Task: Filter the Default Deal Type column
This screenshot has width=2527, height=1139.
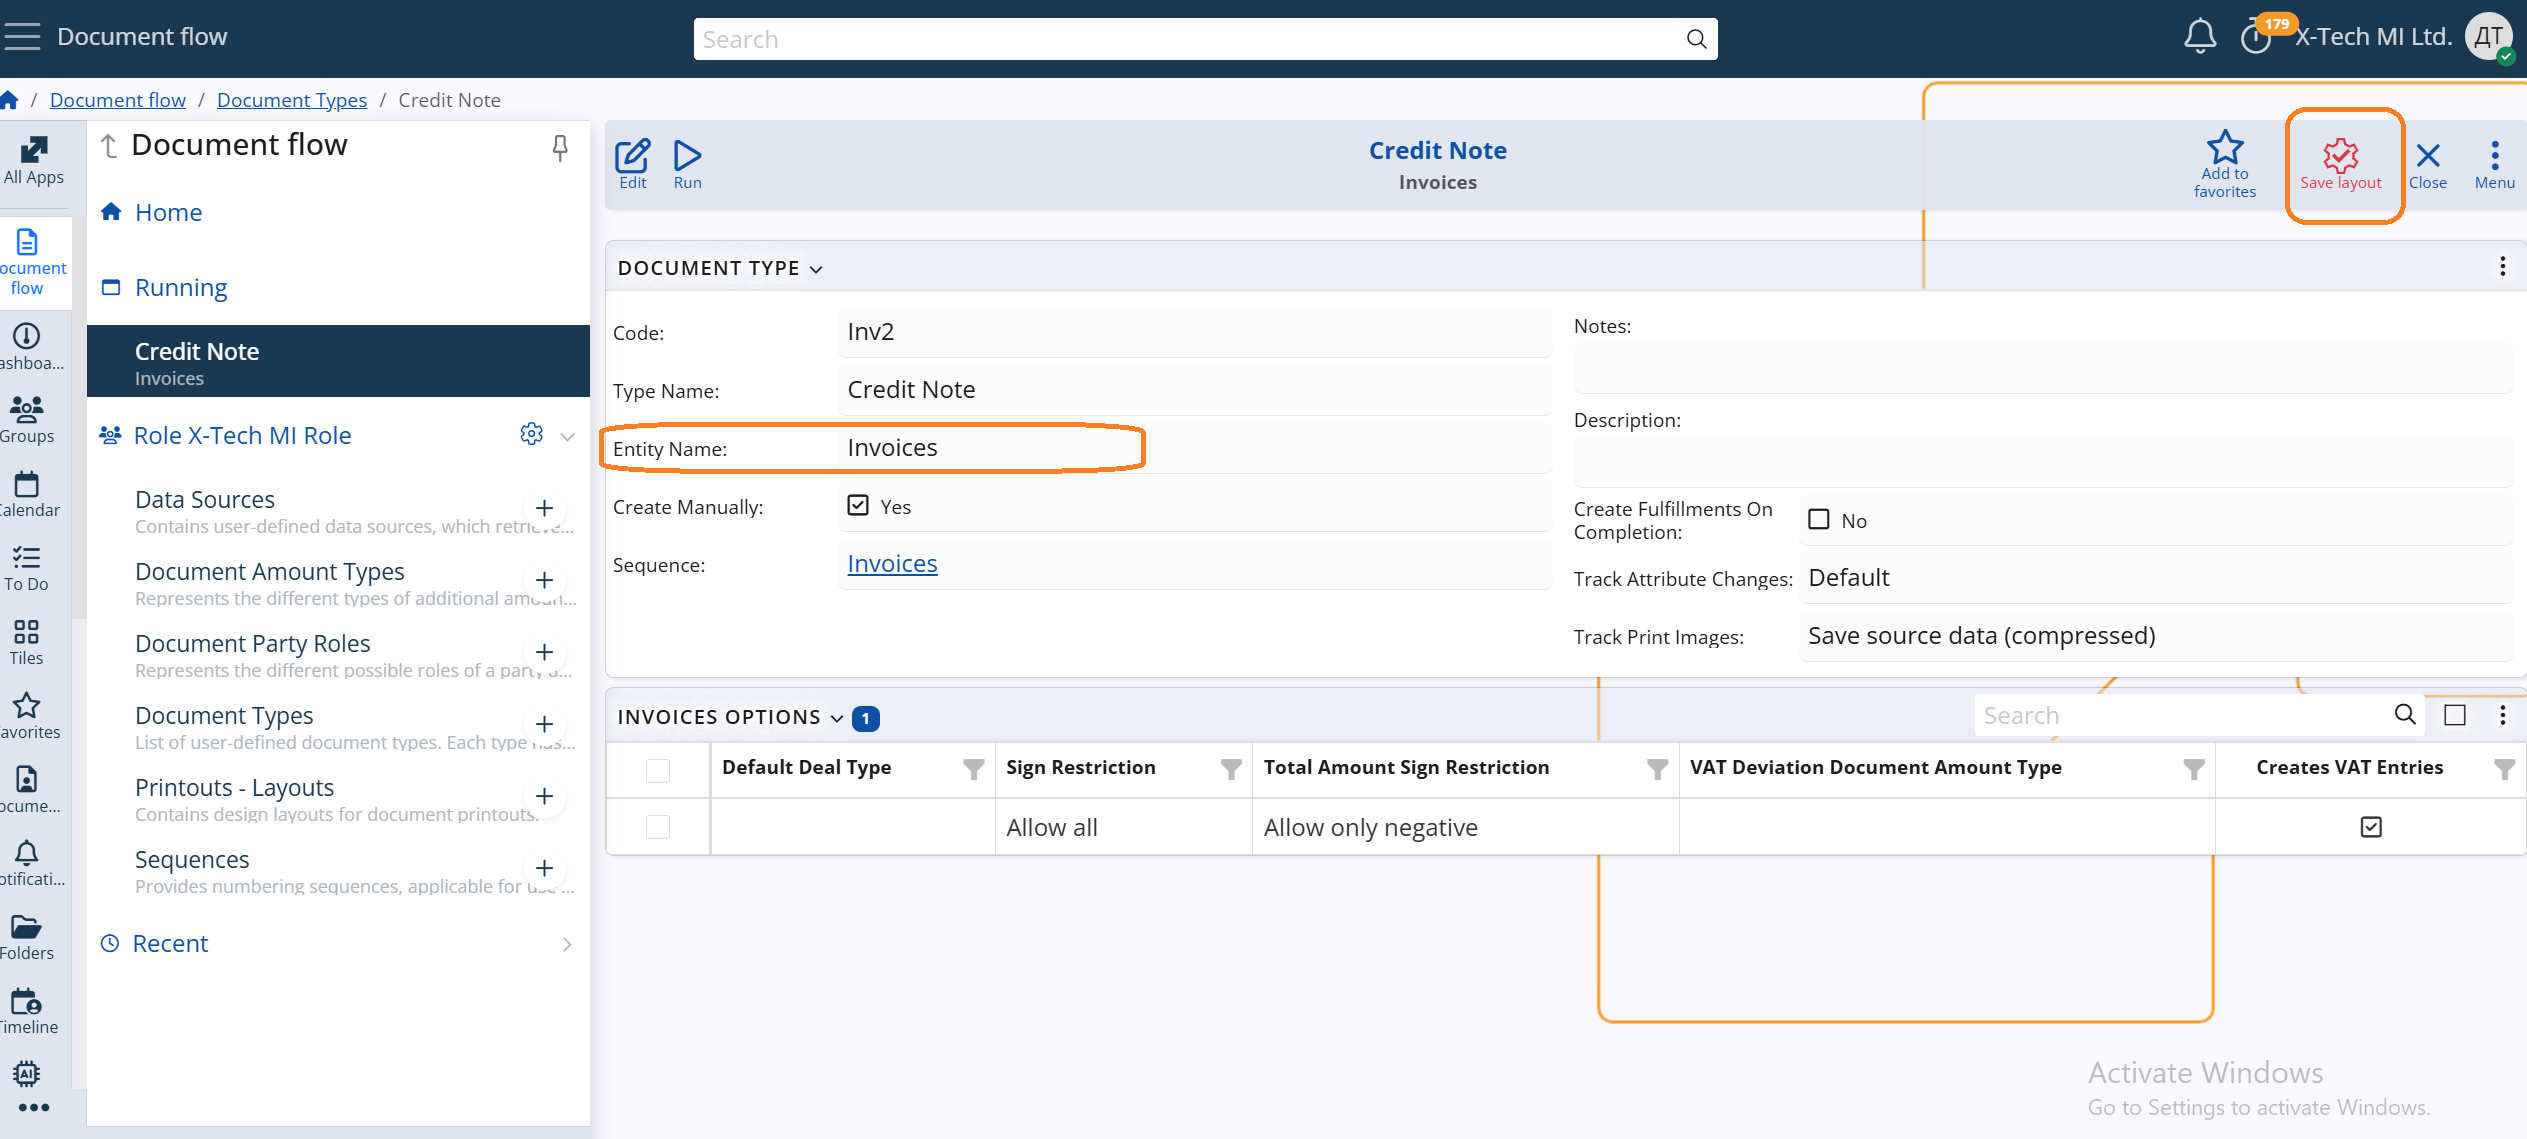Action: (974, 769)
